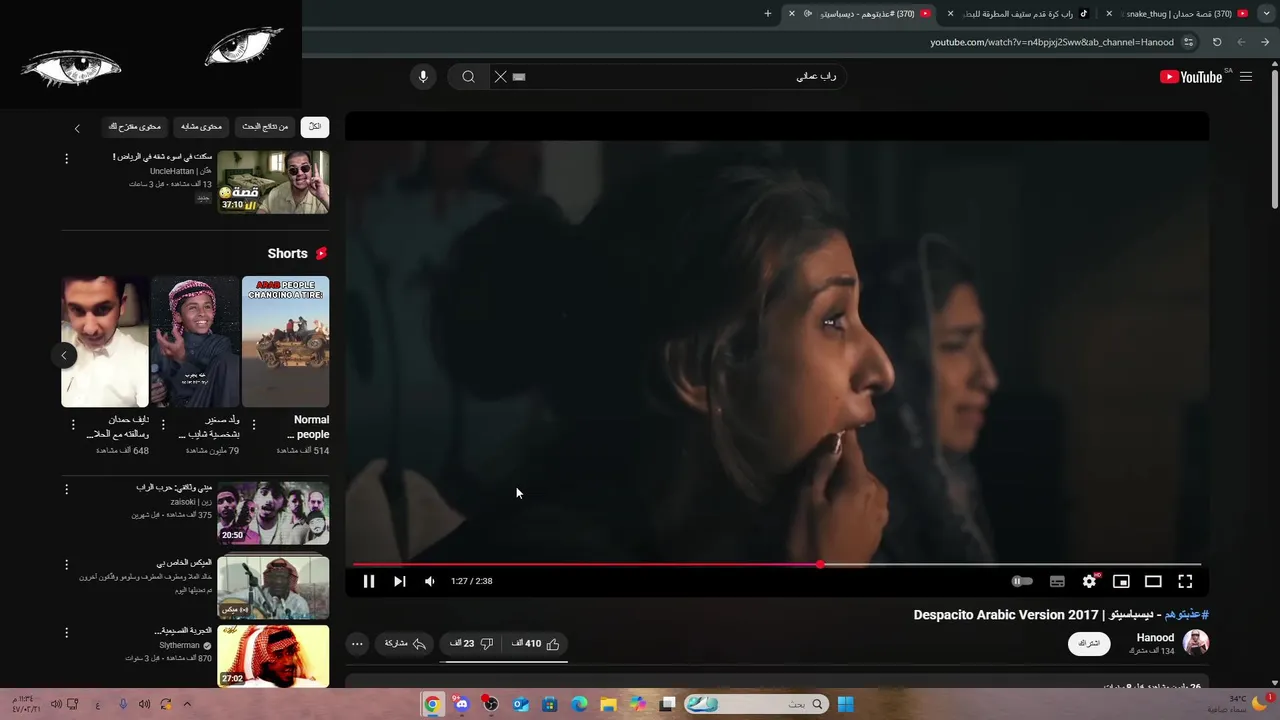Viewport: 1280px width, 720px height.
Task: Select the الكل filter chip
Action: click(315, 127)
